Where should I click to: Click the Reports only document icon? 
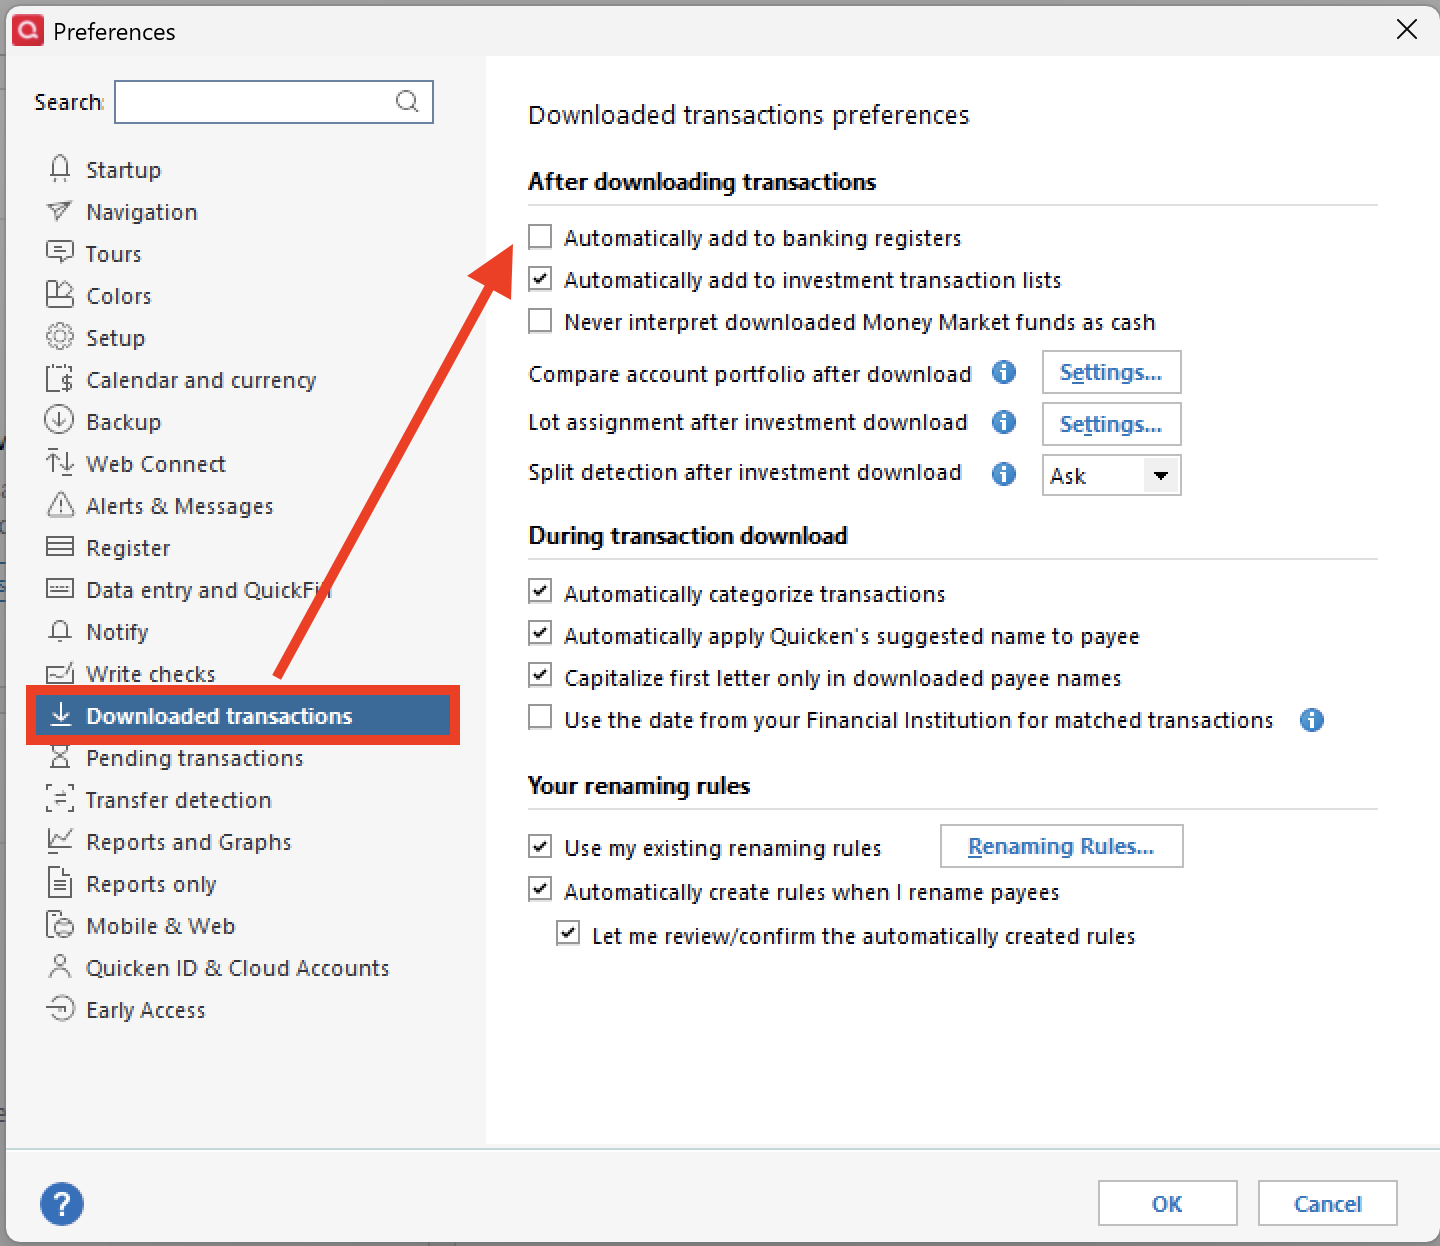coord(60,883)
